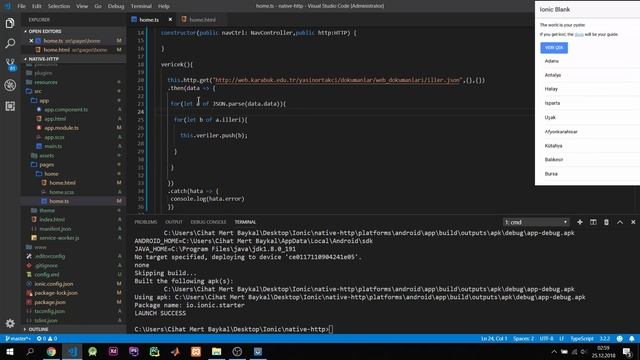Open the Windows action center icon
This screenshot has height=360, width=640.
coord(627,351)
